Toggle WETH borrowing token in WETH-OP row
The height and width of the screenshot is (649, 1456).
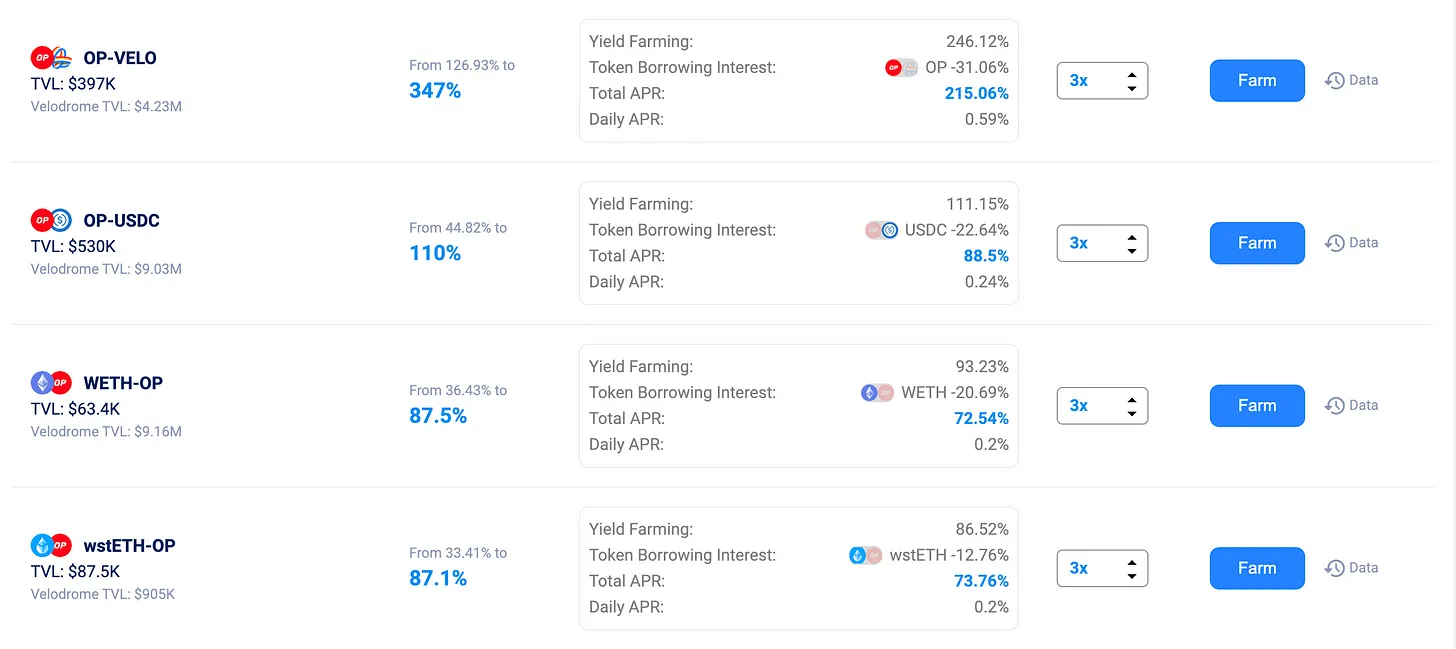[877, 393]
